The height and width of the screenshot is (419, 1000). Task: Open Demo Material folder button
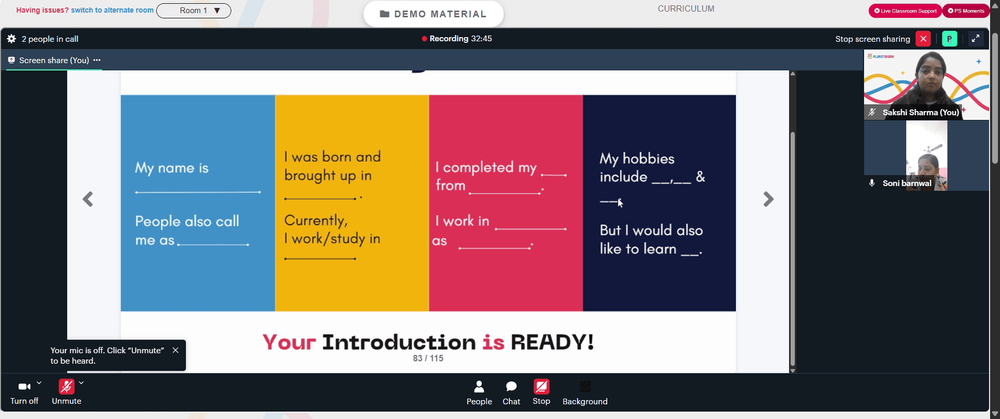pyautogui.click(x=433, y=14)
